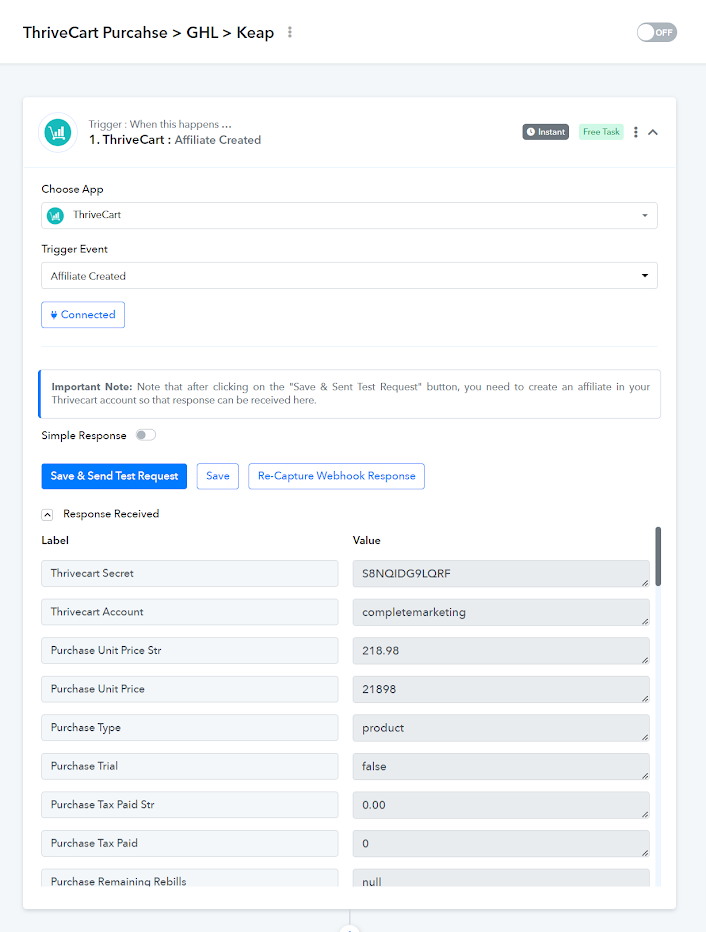Click the Connected button

click(83, 314)
